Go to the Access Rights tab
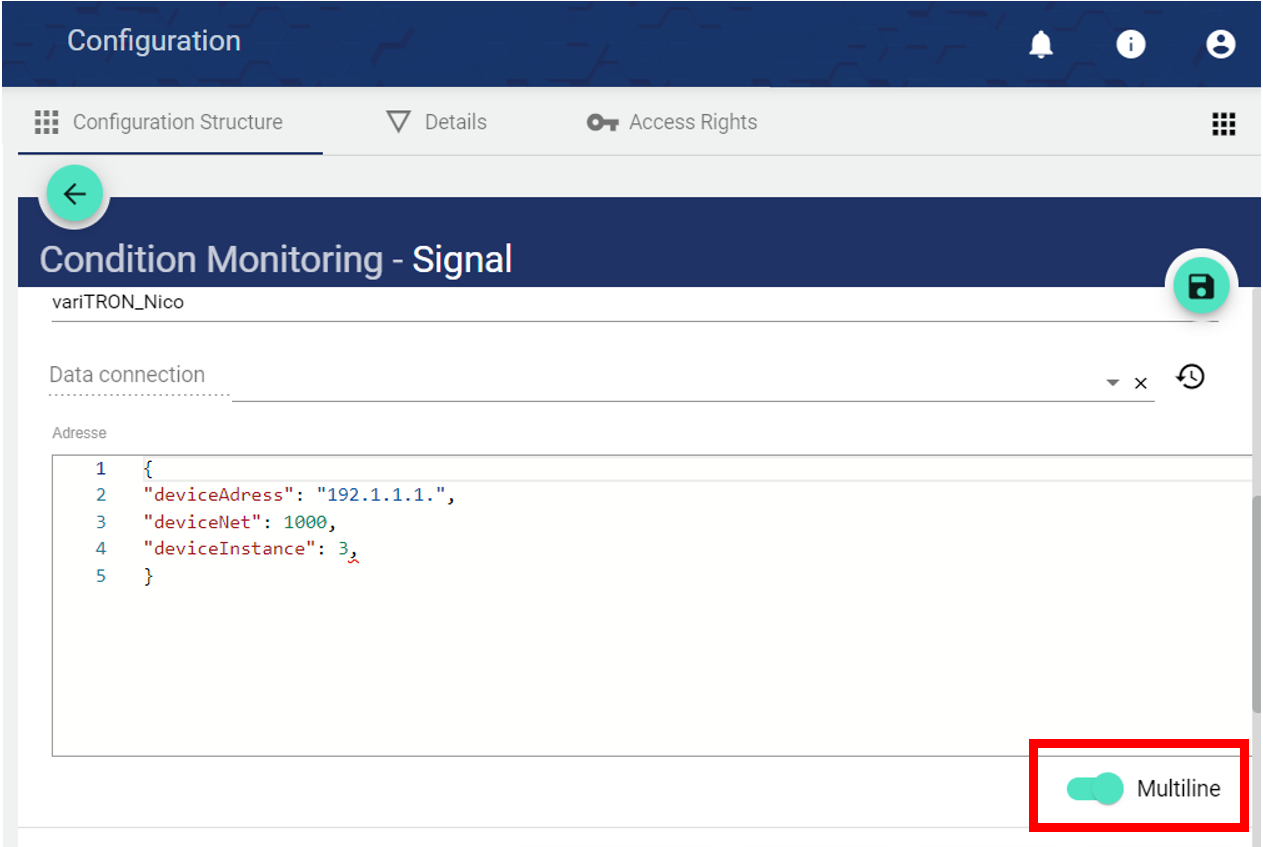The width and height of the screenshot is (1263, 847). (x=672, y=122)
